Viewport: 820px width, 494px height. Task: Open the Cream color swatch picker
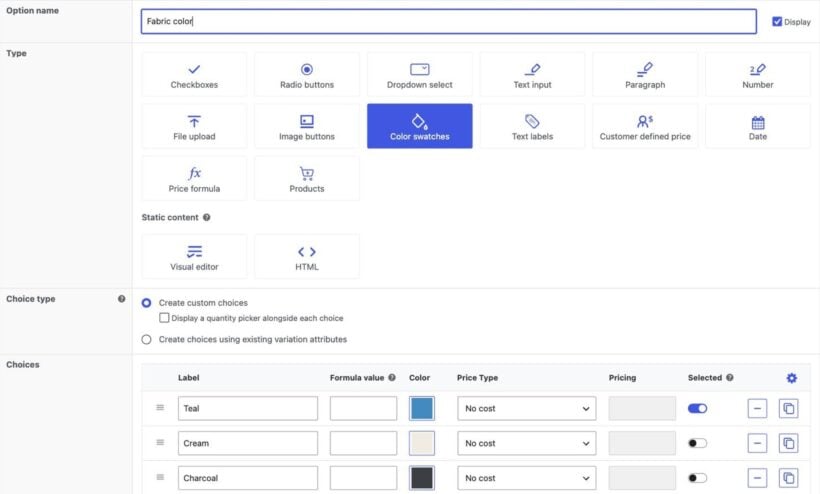point(422,443)
